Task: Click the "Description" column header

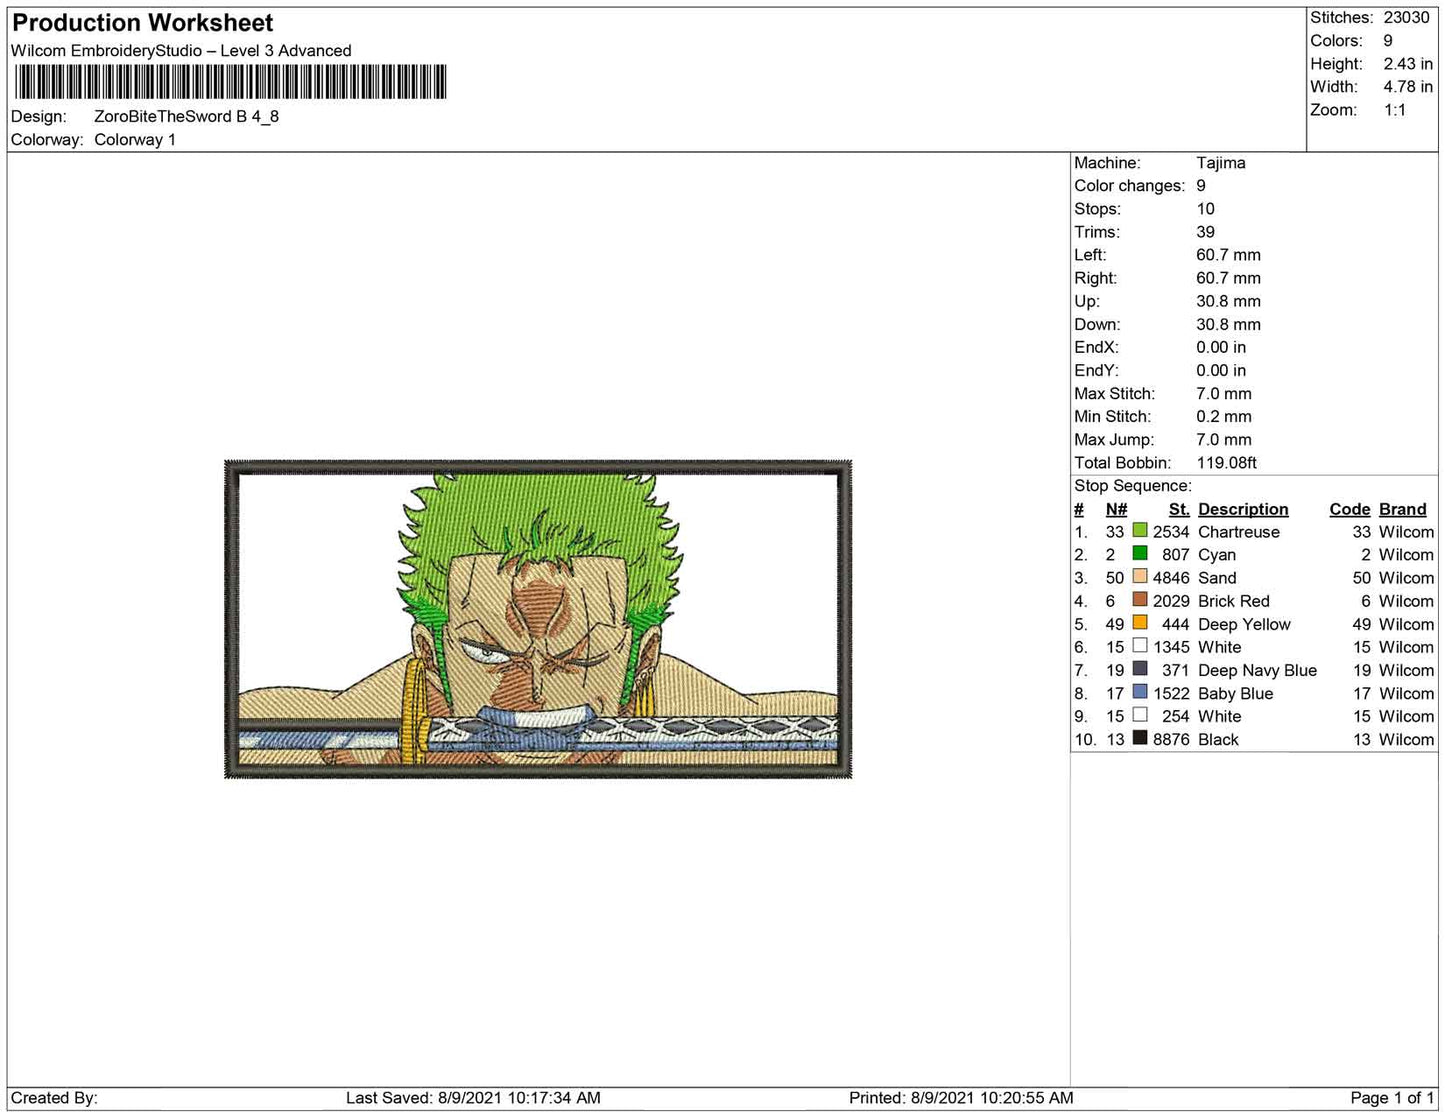Action: 1243,509
